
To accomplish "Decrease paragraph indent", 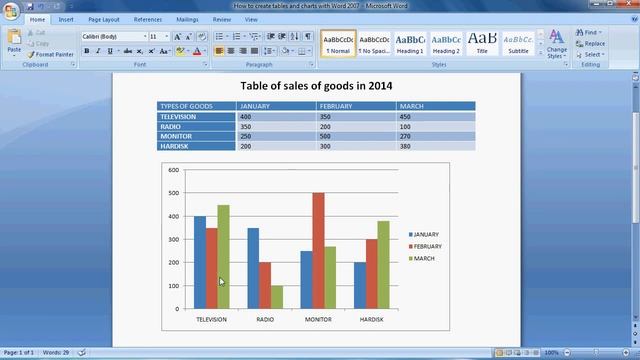I will 270,37.
